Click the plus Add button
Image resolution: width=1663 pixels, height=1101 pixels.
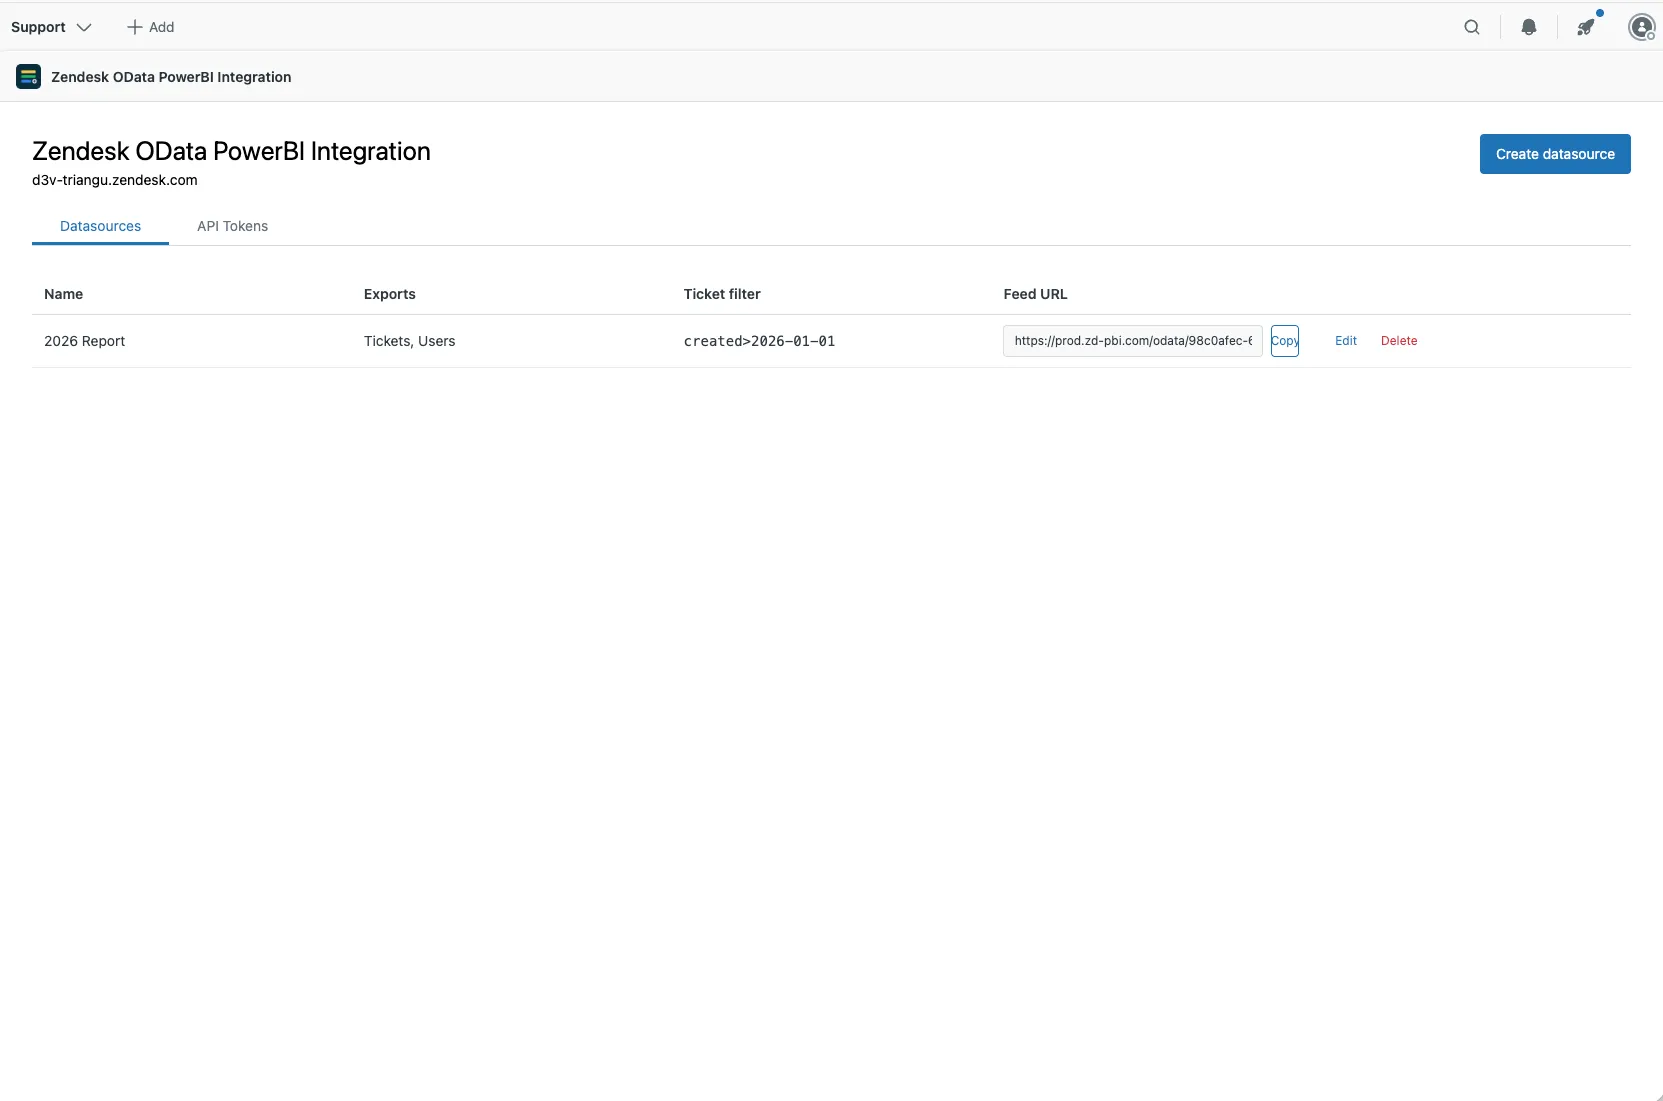(x=150, y=27)
